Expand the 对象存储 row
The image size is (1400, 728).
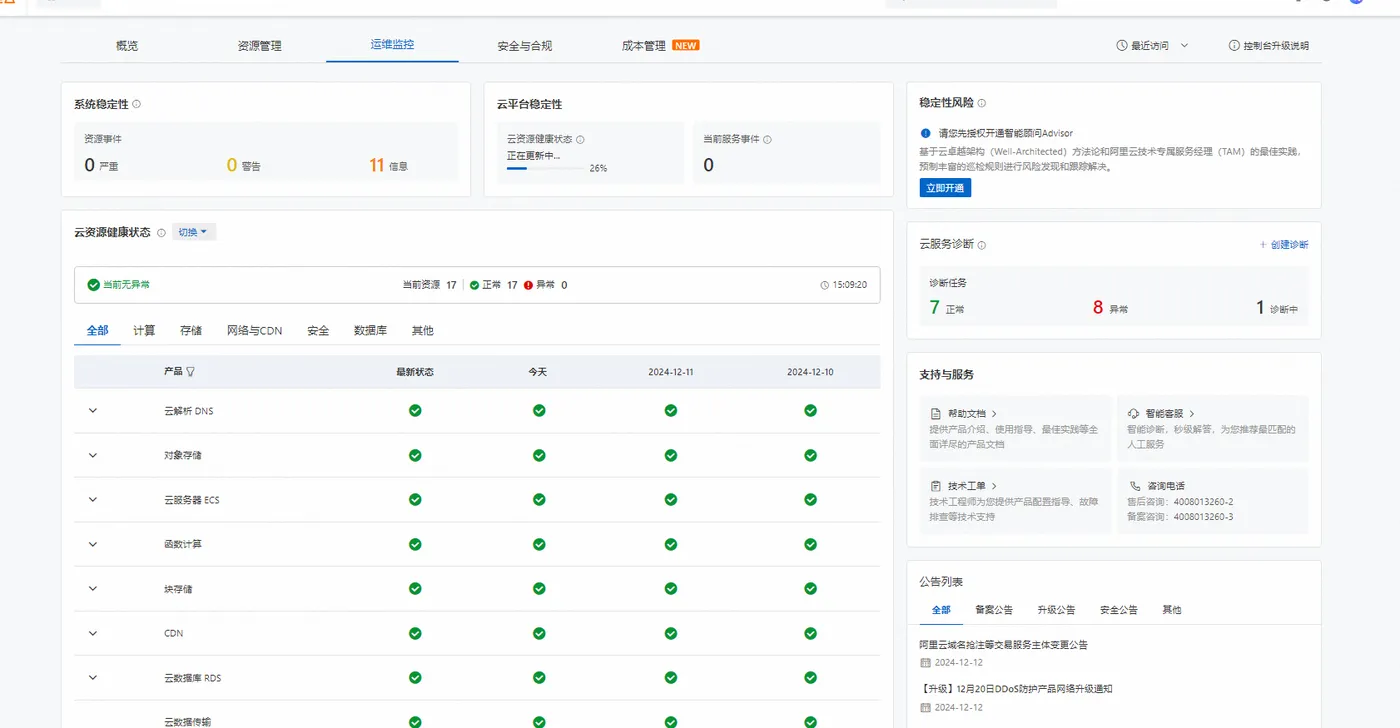(x=93, y=455)
